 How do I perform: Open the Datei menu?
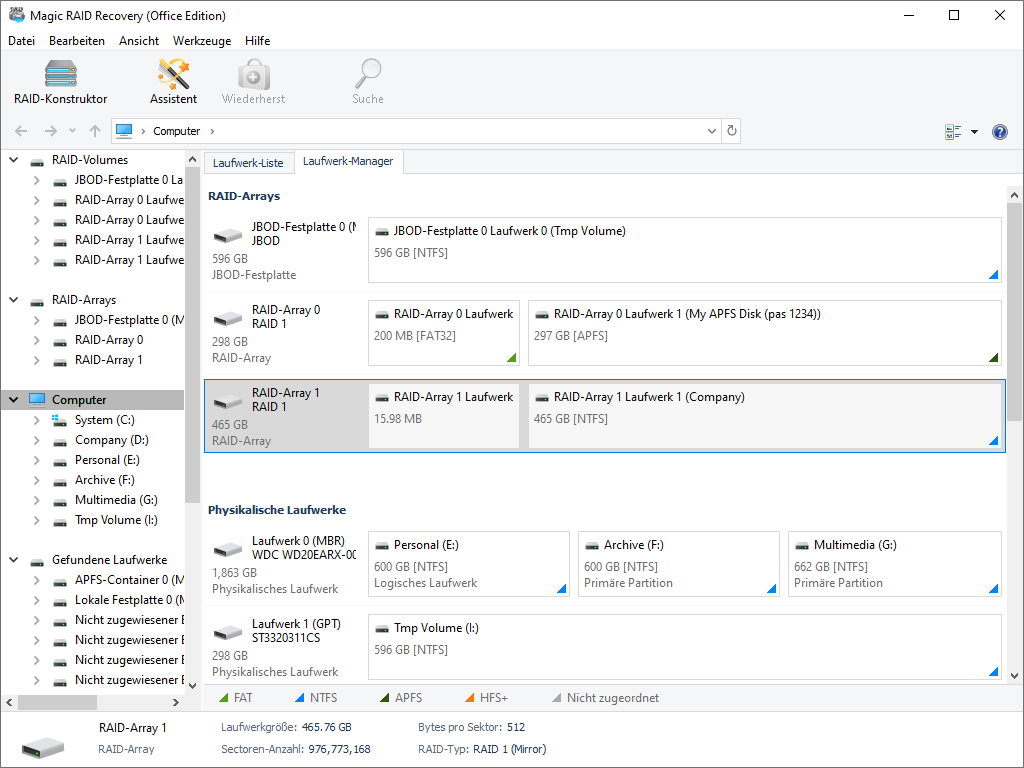click(22, 40)
